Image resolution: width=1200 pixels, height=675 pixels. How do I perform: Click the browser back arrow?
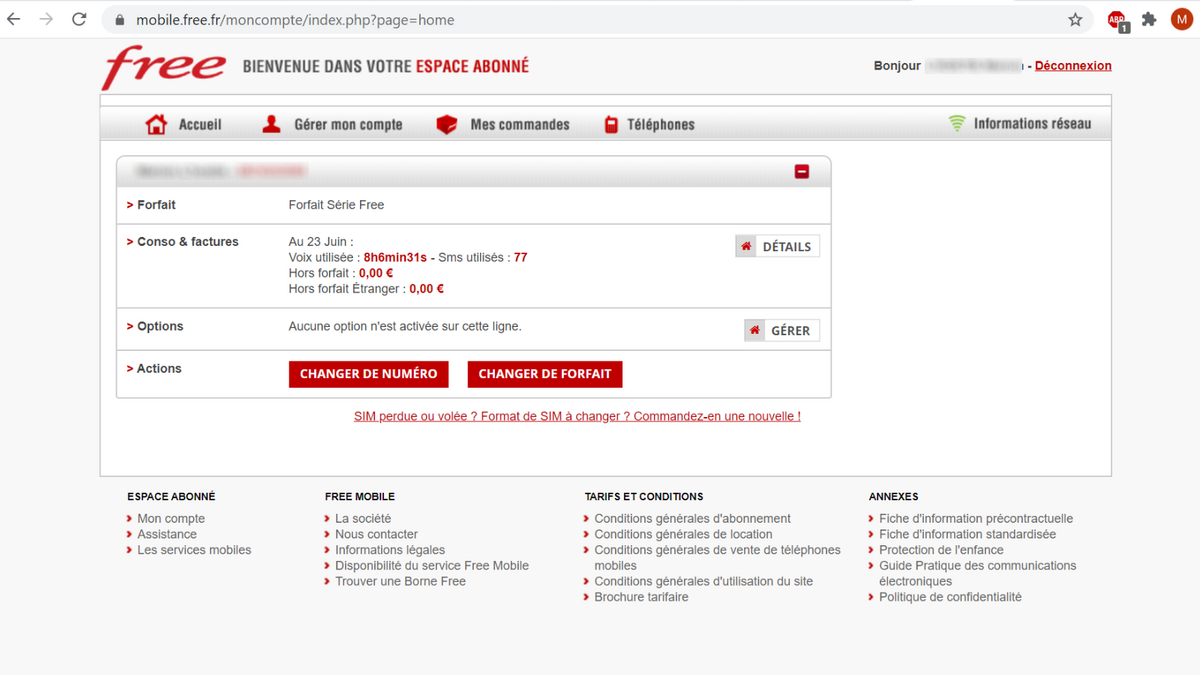pyautogui.click(x=14, y=19)
